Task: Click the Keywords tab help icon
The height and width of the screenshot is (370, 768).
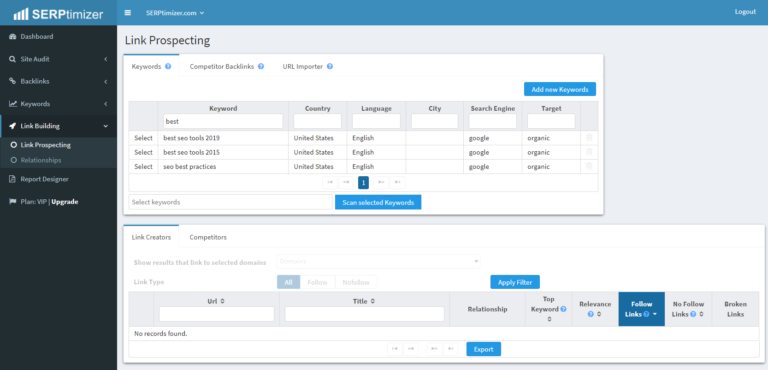Action: pos(168,67)
